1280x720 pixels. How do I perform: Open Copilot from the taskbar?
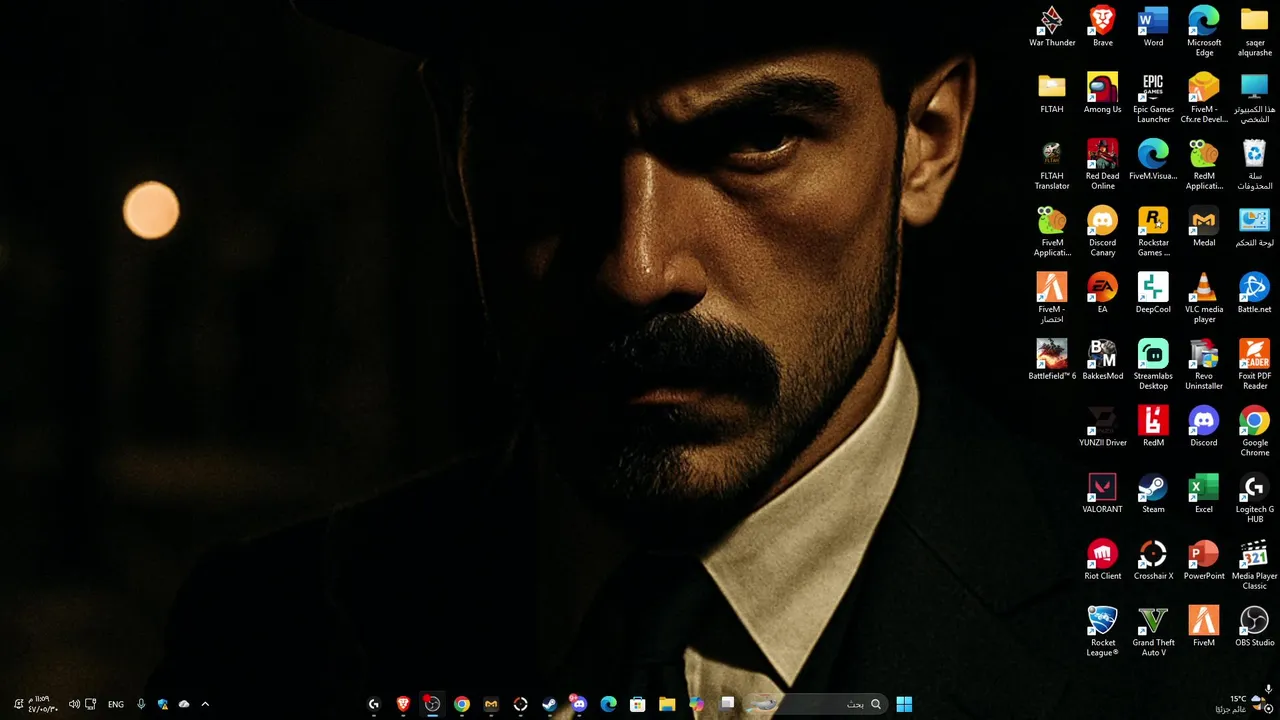coord(697,704)
